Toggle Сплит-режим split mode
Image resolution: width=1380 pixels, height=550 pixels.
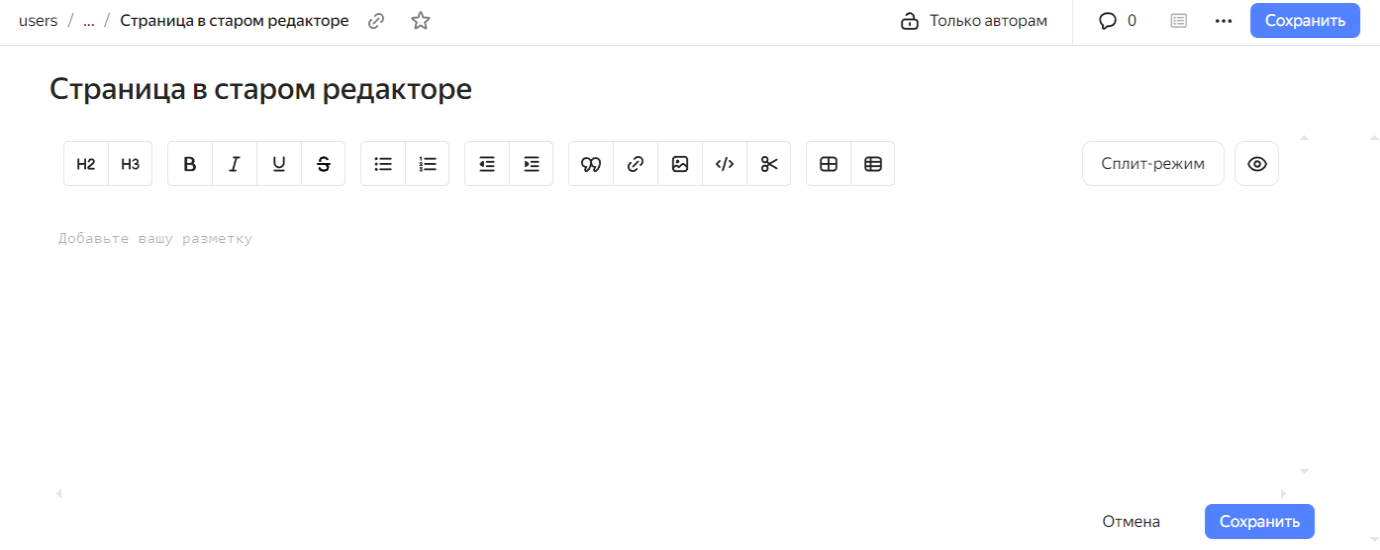click(x=1153, y=164)
